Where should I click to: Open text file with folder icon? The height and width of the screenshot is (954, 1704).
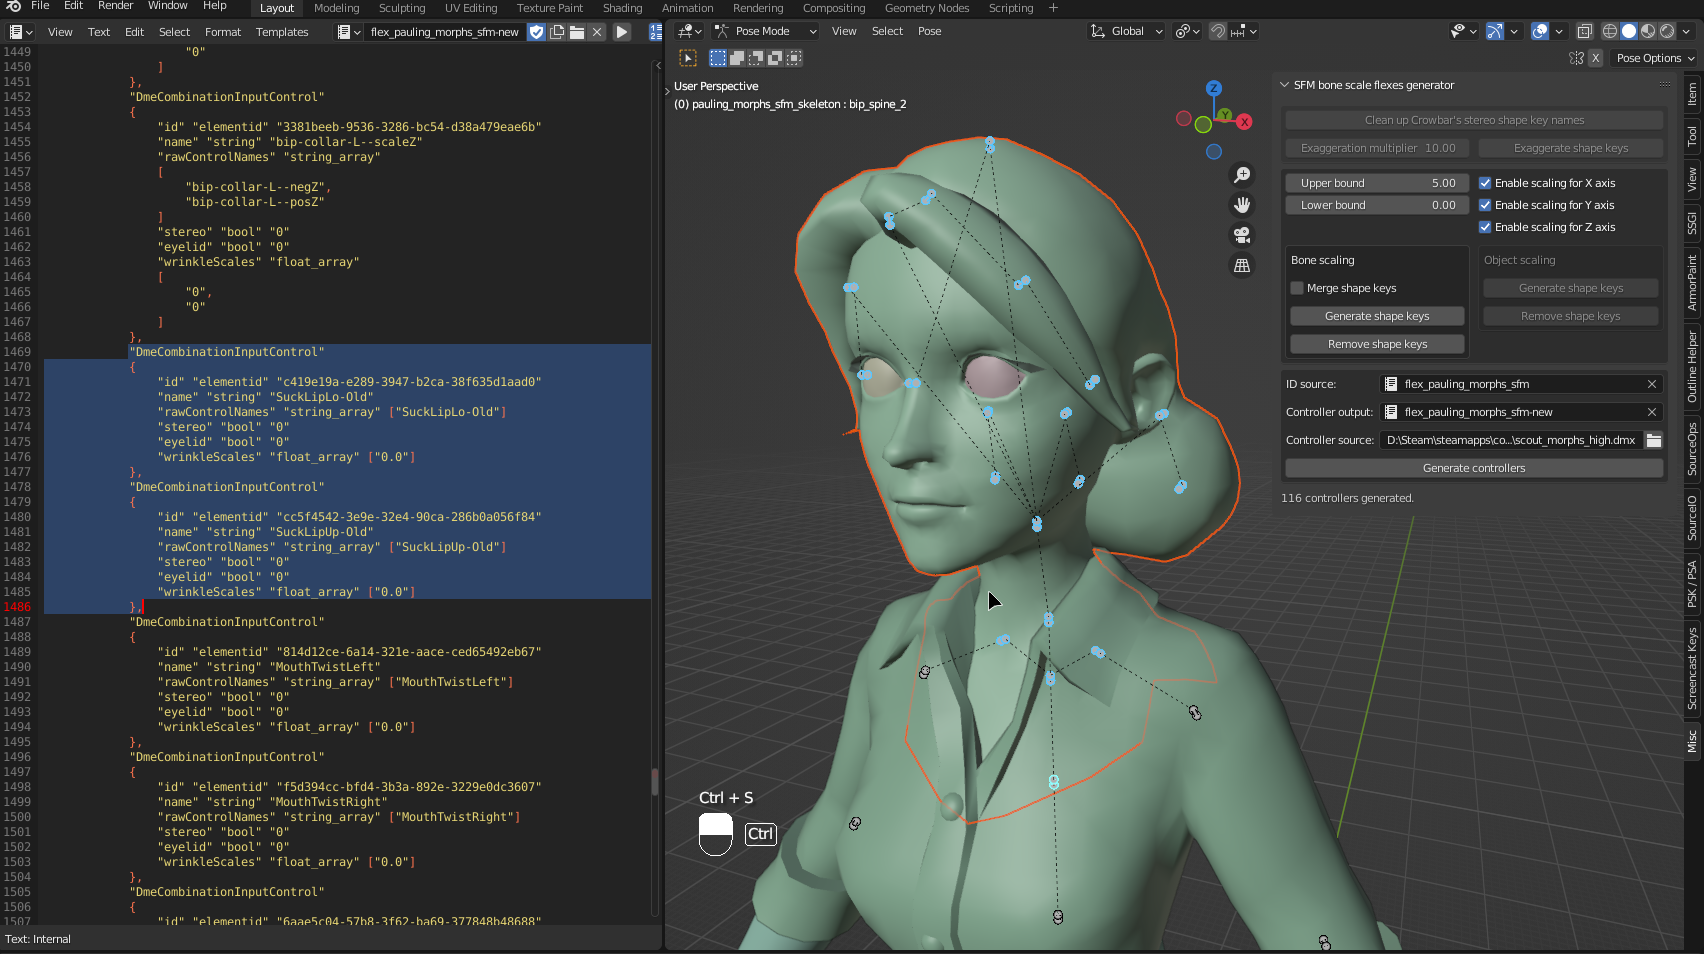(577, 32)
